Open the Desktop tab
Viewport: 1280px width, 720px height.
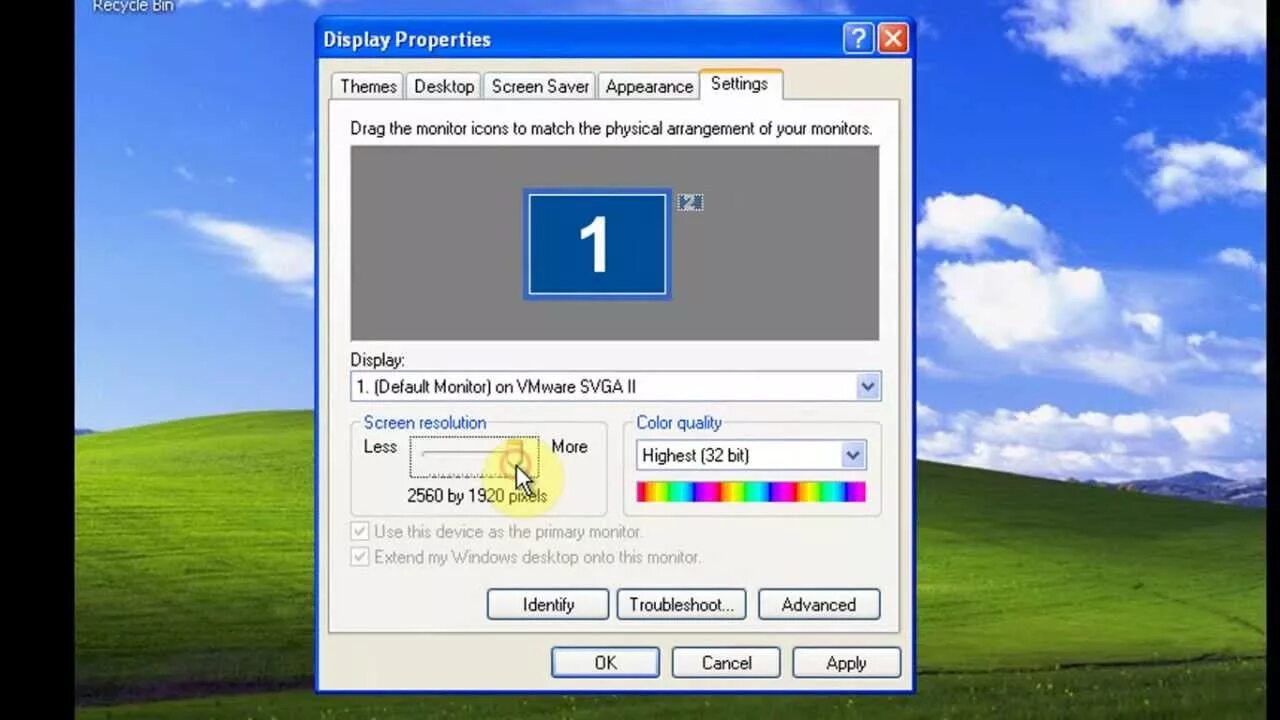point(444,86)
